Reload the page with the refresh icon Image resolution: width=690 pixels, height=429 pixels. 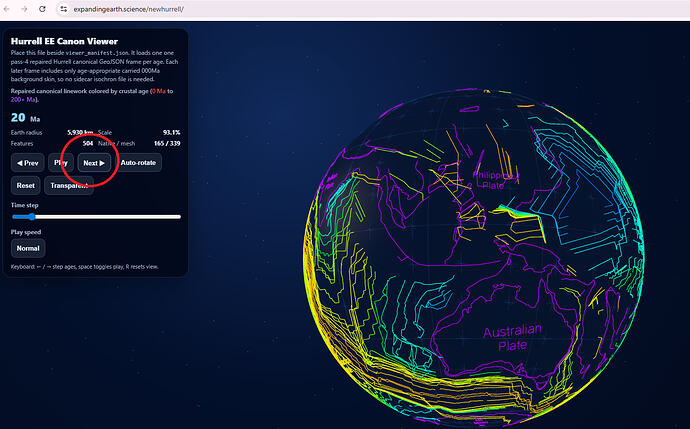coord(42,9)
